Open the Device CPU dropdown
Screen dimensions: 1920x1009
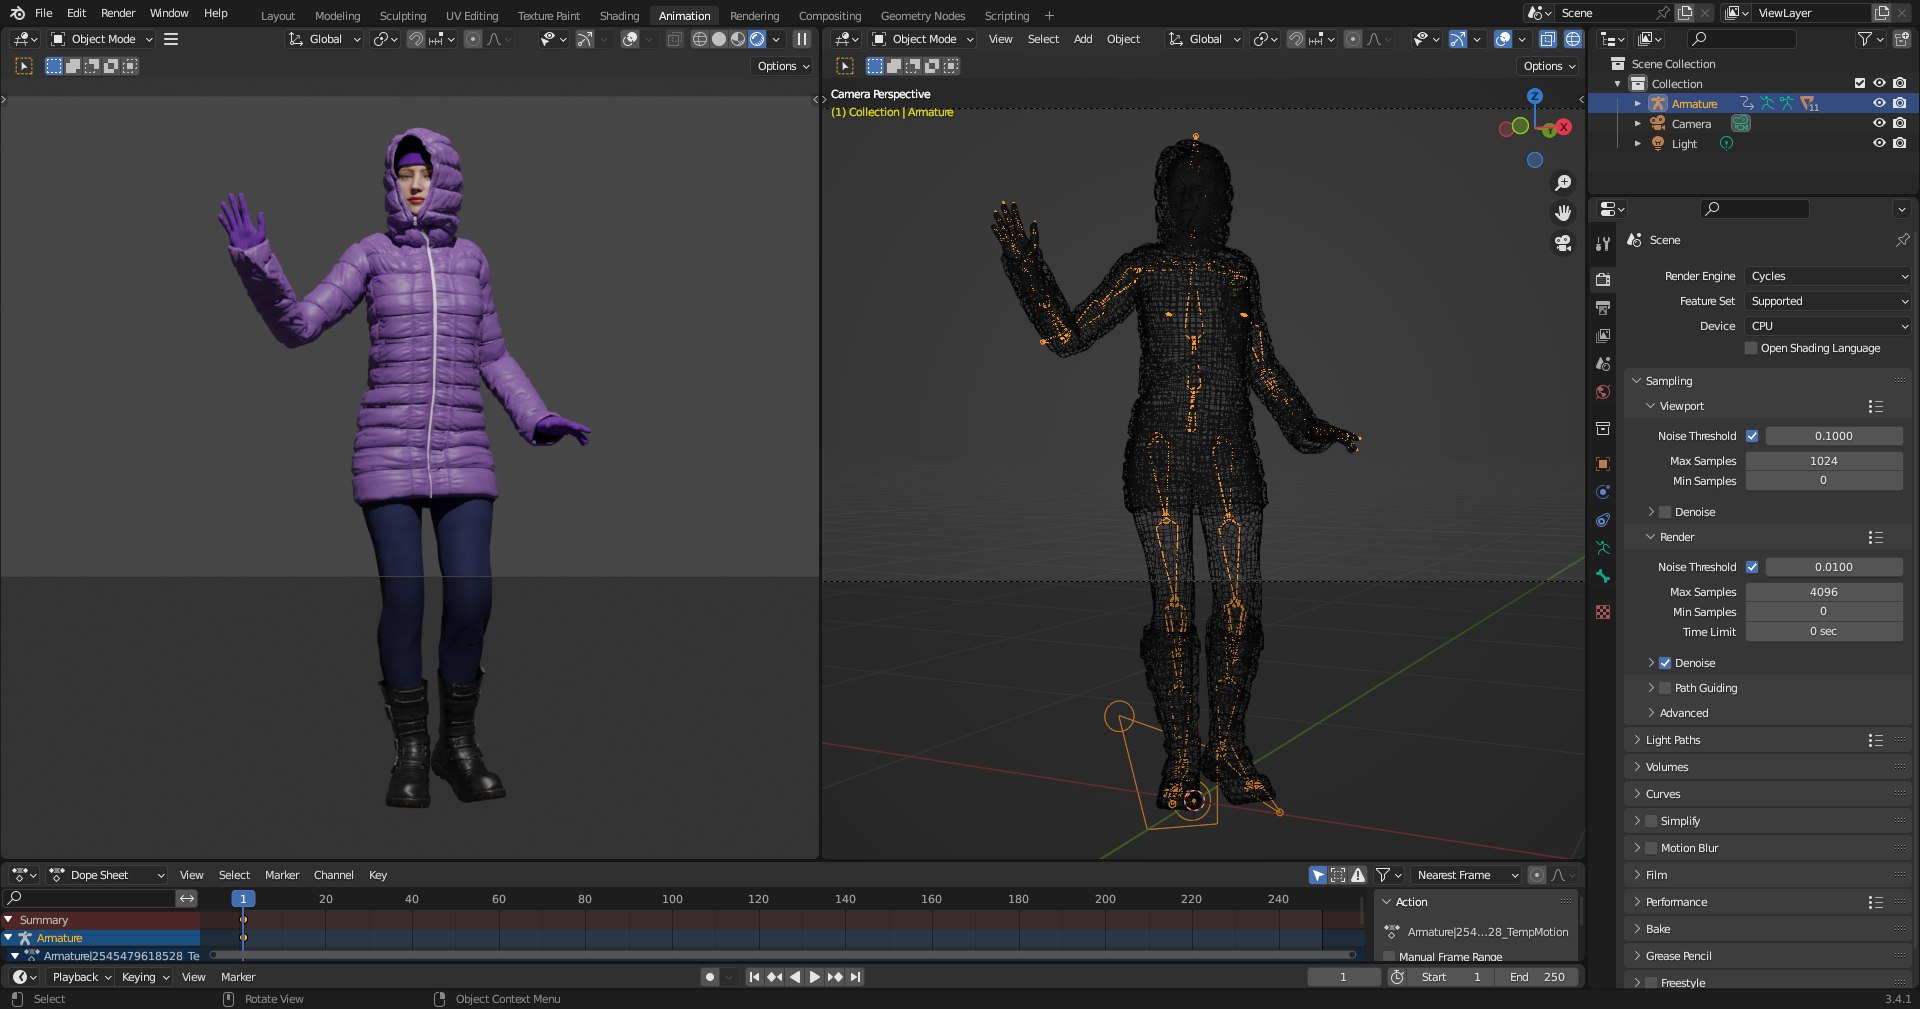coord(1829,326)
